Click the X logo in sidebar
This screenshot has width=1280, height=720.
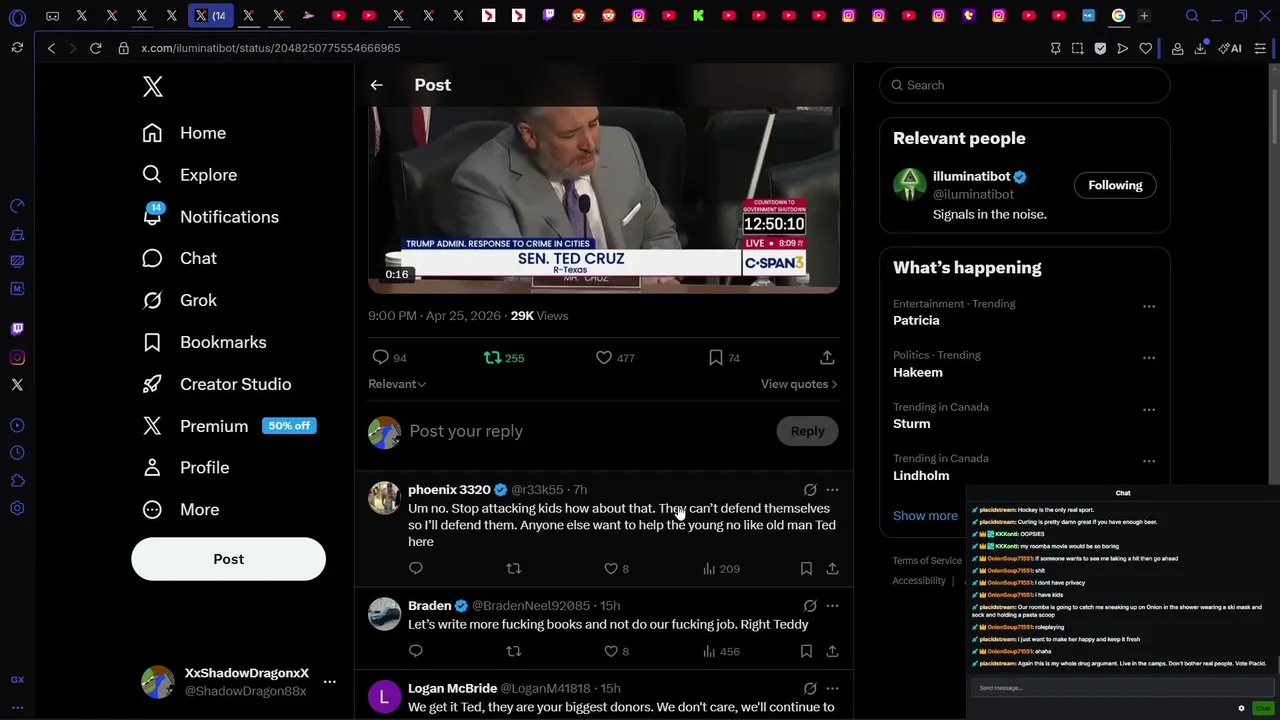tap(153, 86)
